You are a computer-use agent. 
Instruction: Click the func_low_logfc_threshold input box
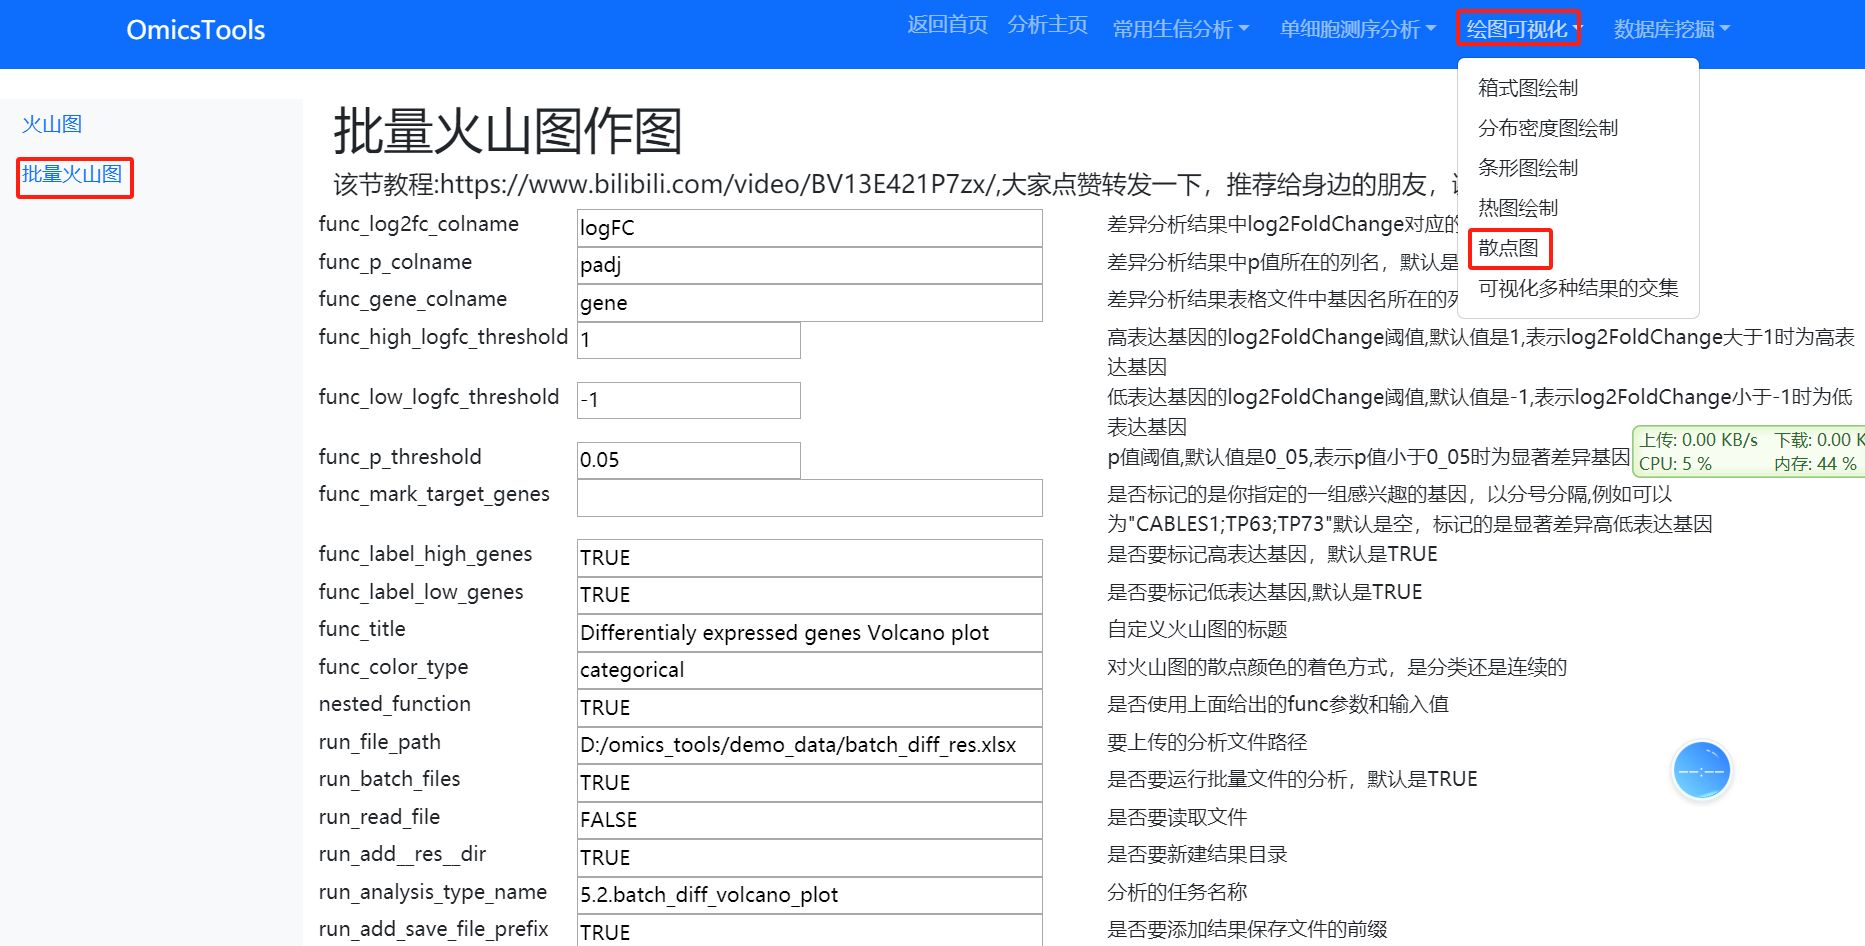pyautogui.click(x=688, y=400)
